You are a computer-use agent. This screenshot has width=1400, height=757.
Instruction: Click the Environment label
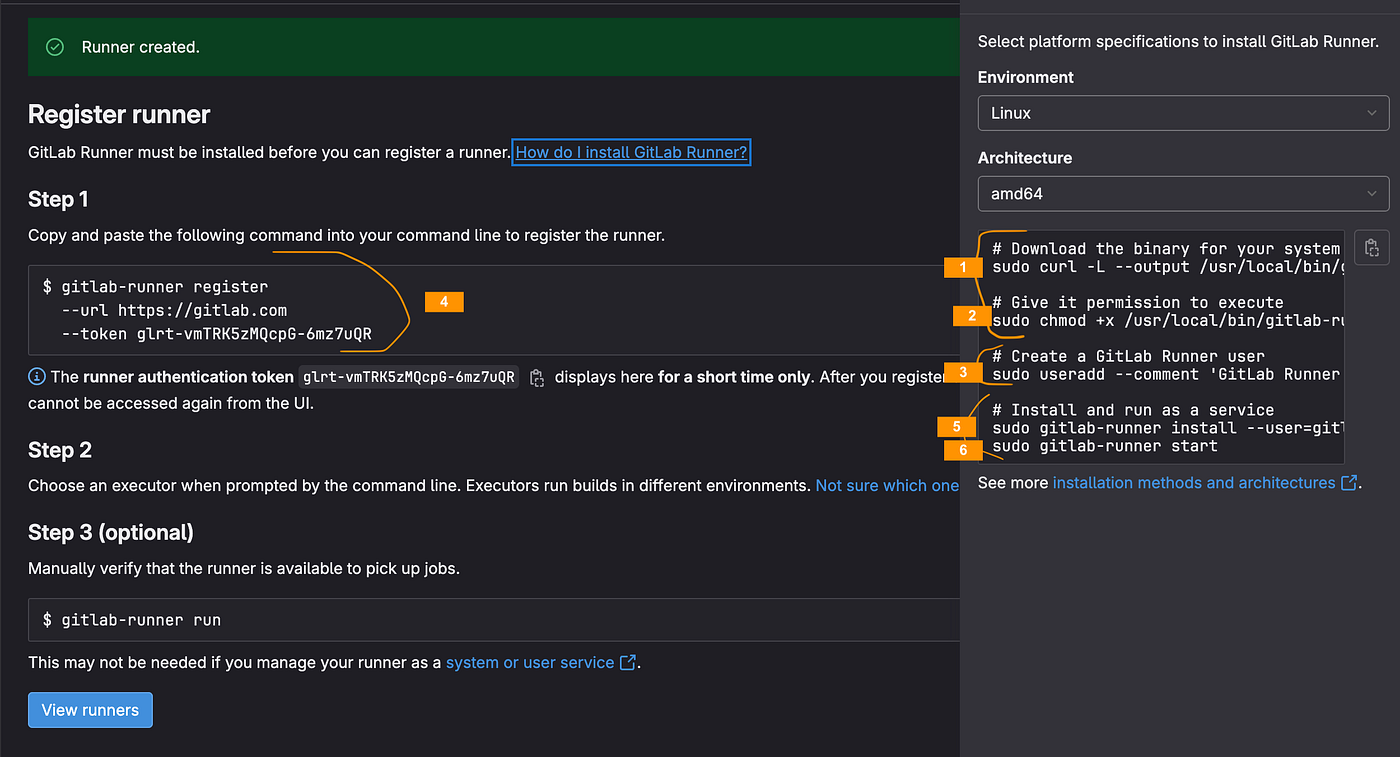pyautogui.click(x=1026, y=77)
